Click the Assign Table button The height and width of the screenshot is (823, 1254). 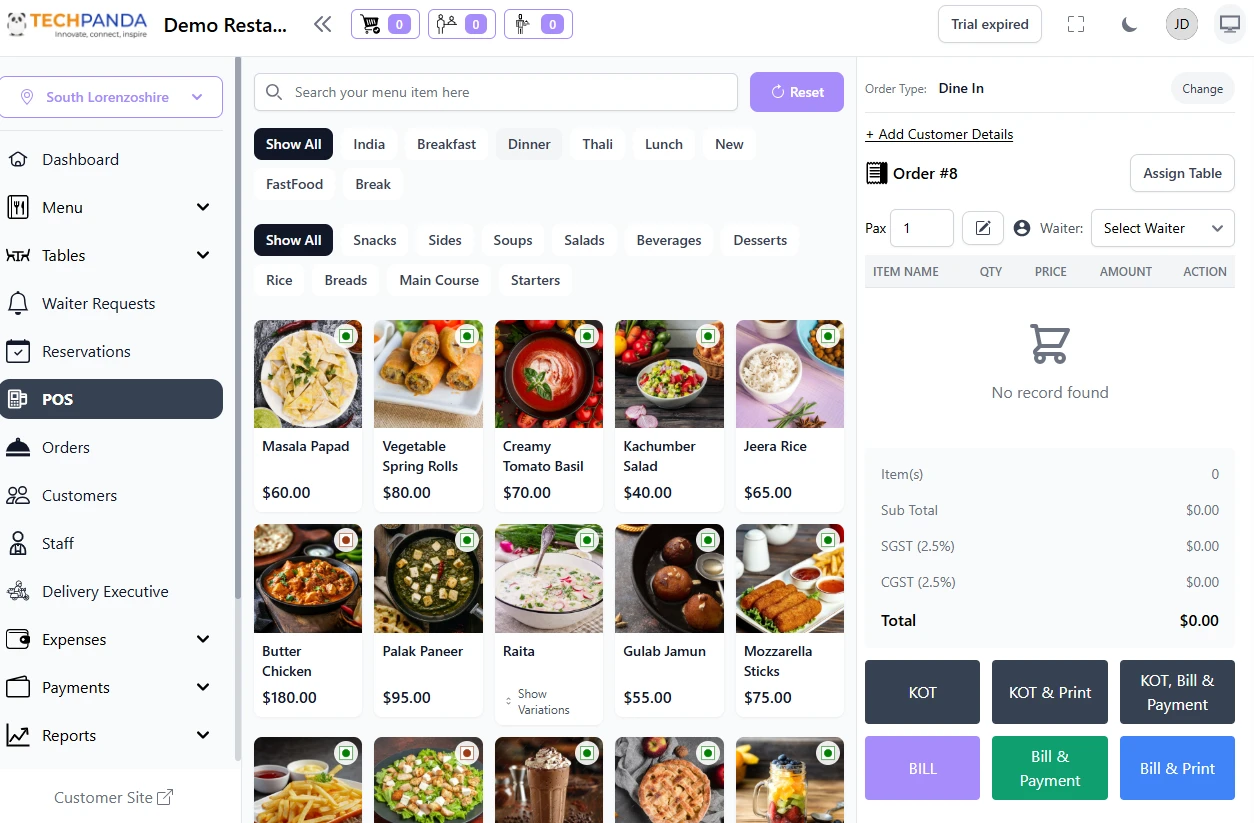[x=1182, y=173]
